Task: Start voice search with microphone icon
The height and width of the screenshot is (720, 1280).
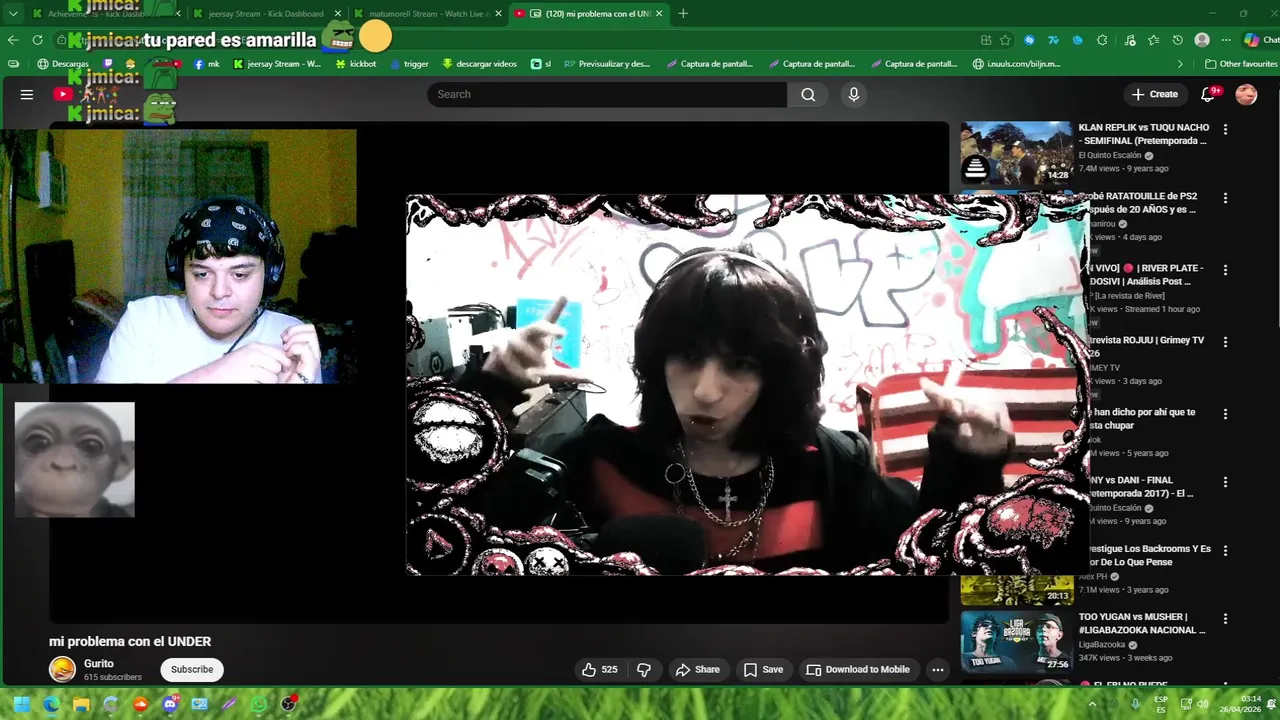Action: (853, 94)
